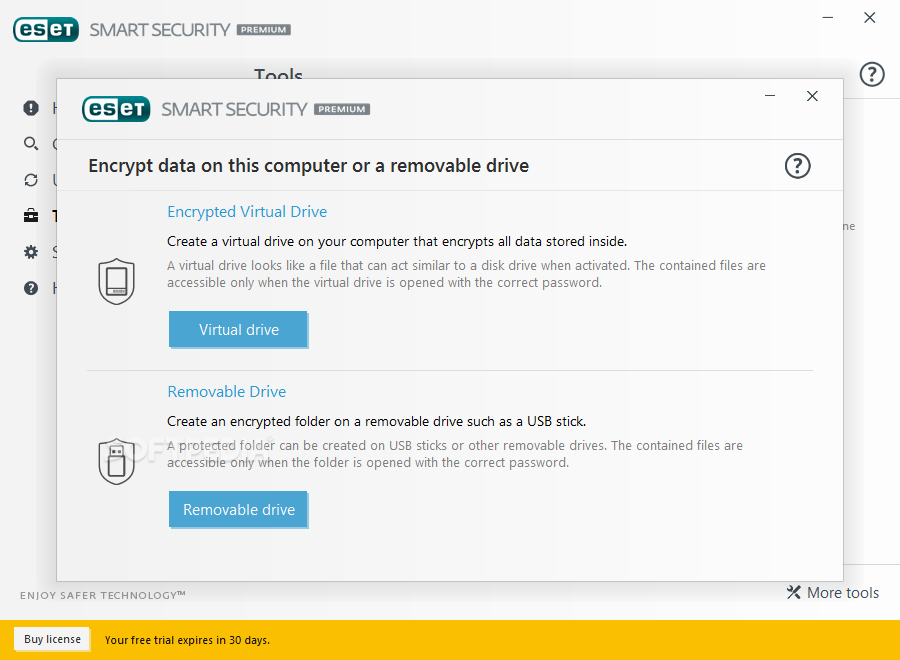Open the Virtual drive encryption wizard

(238, 329)
